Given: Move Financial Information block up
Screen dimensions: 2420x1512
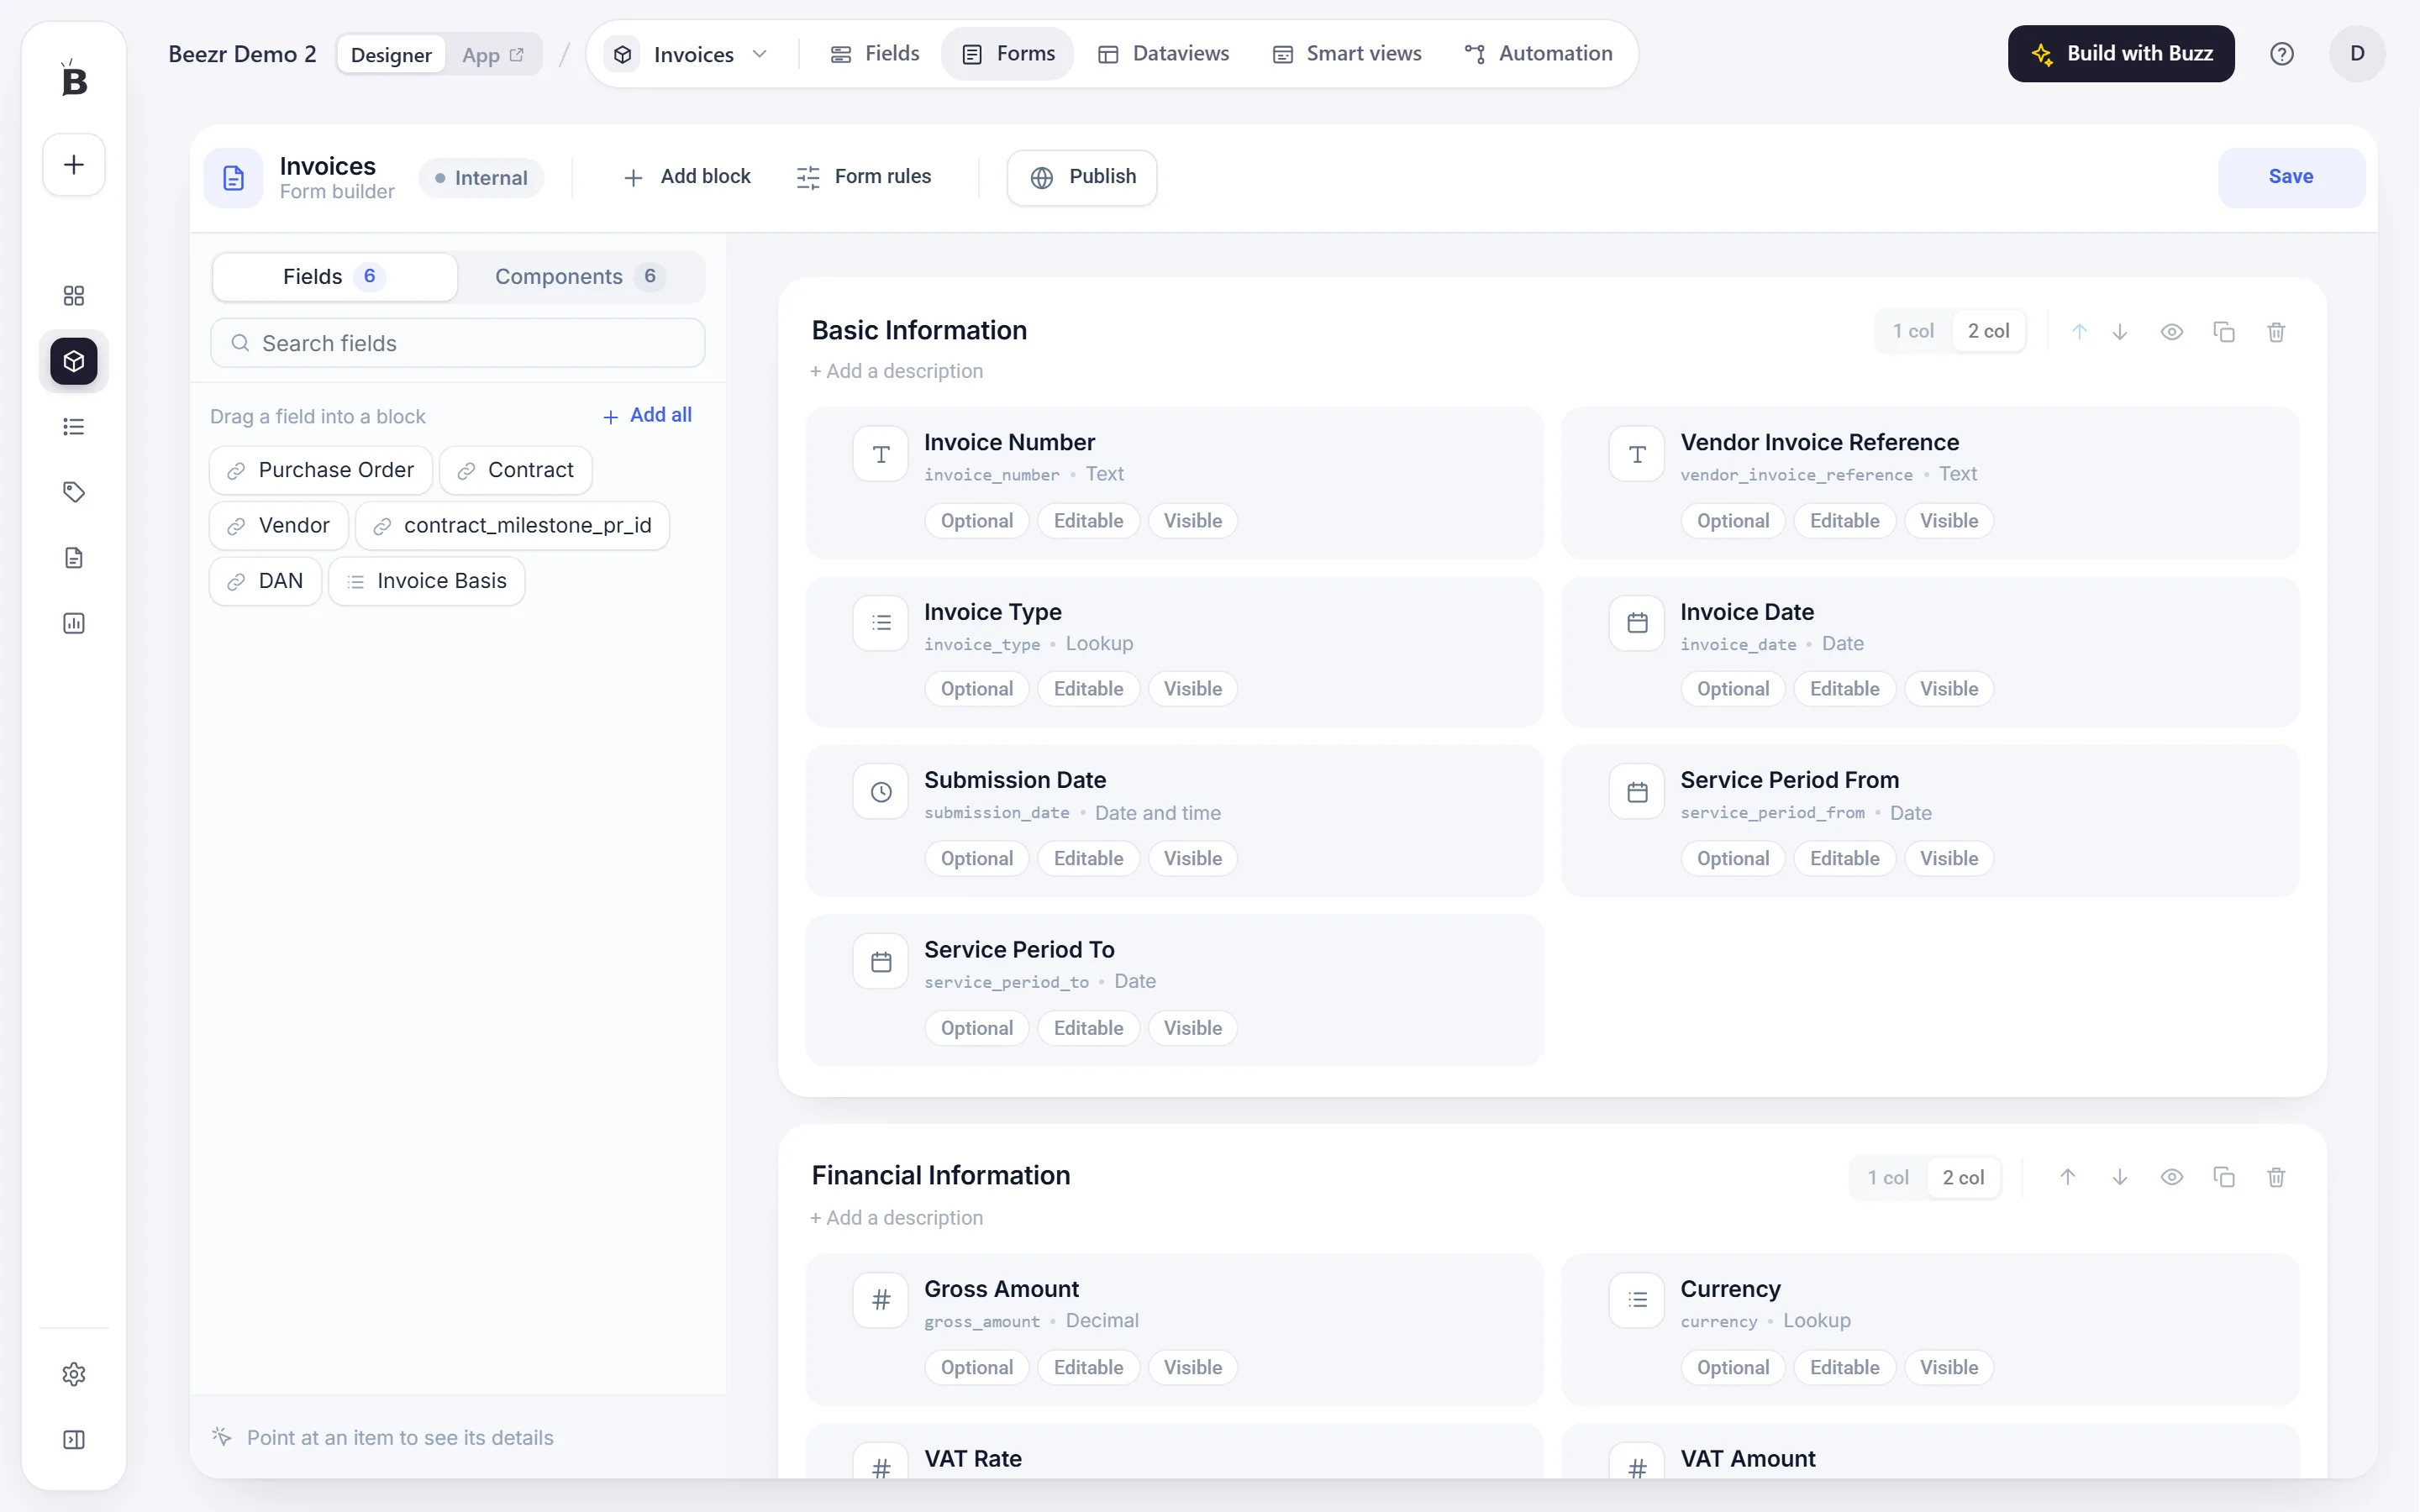Looking at the screenshot, I should point(2068,1178).
